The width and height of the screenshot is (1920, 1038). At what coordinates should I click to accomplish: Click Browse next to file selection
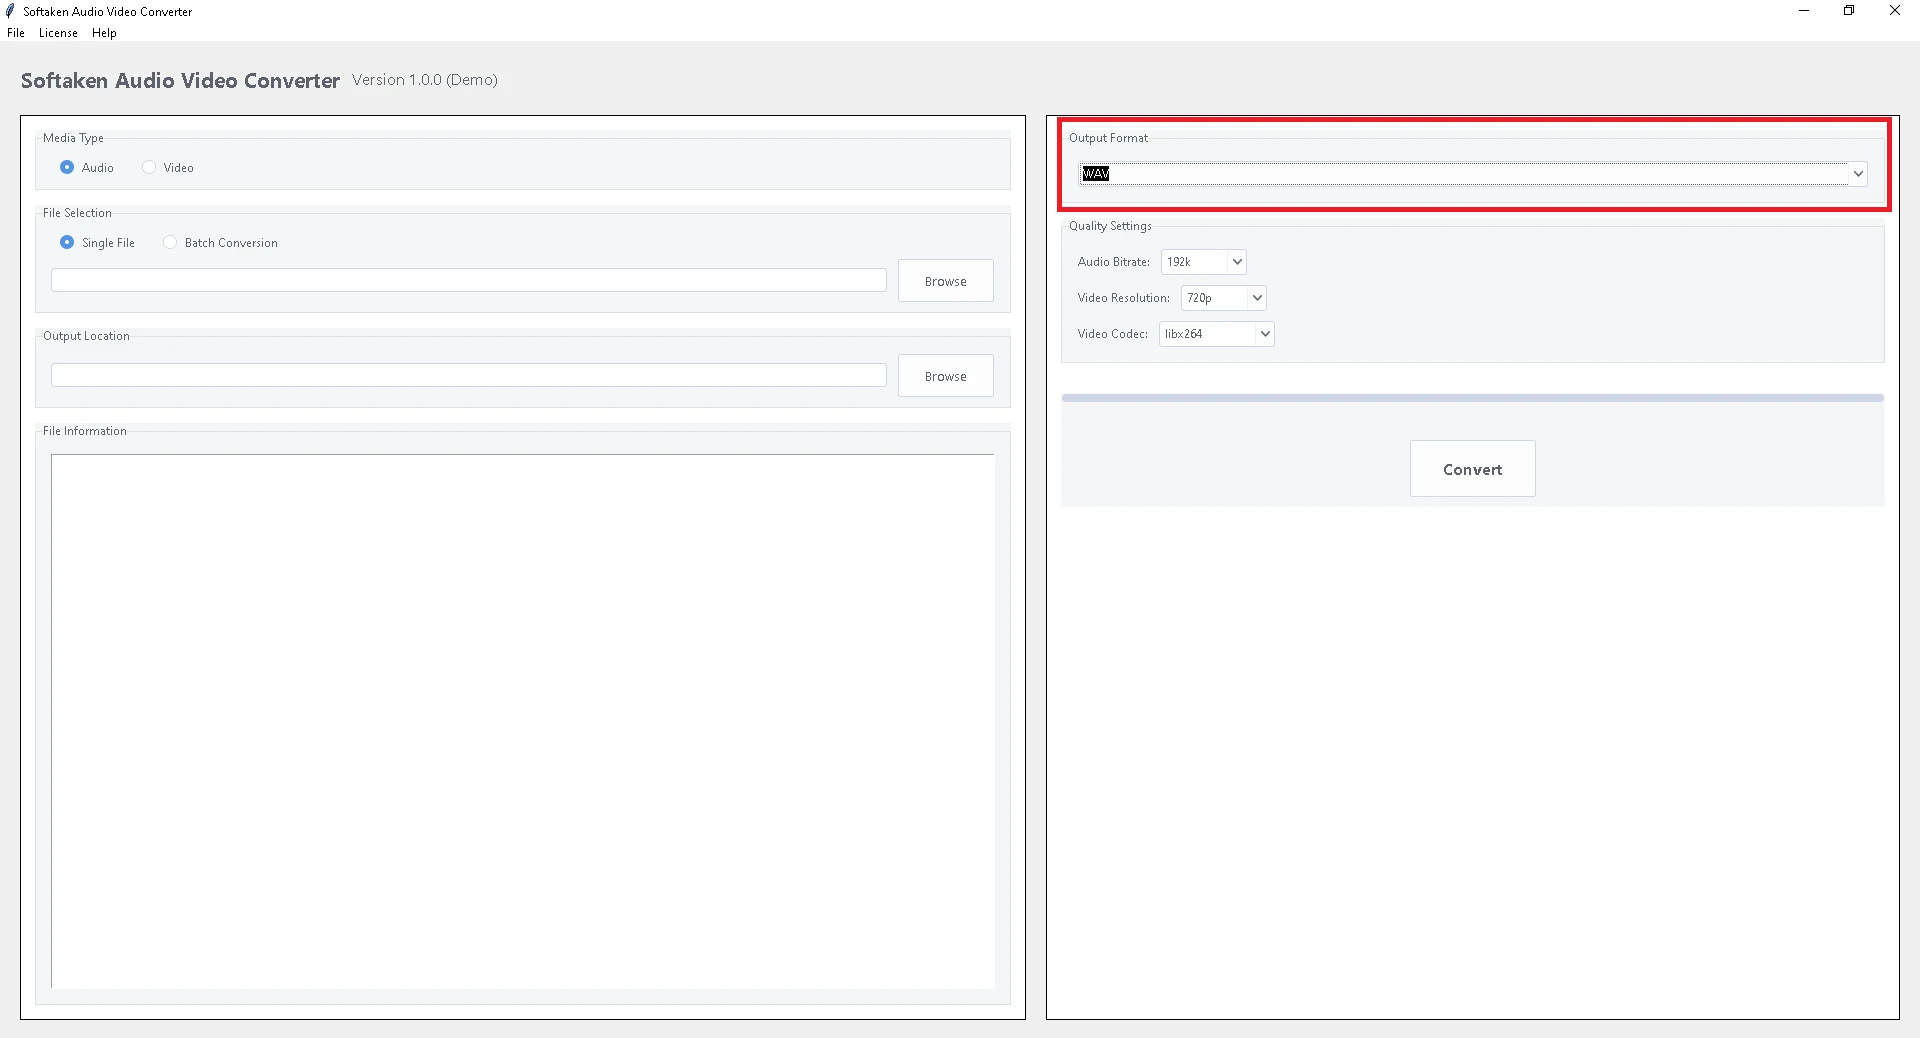[945, 280]
